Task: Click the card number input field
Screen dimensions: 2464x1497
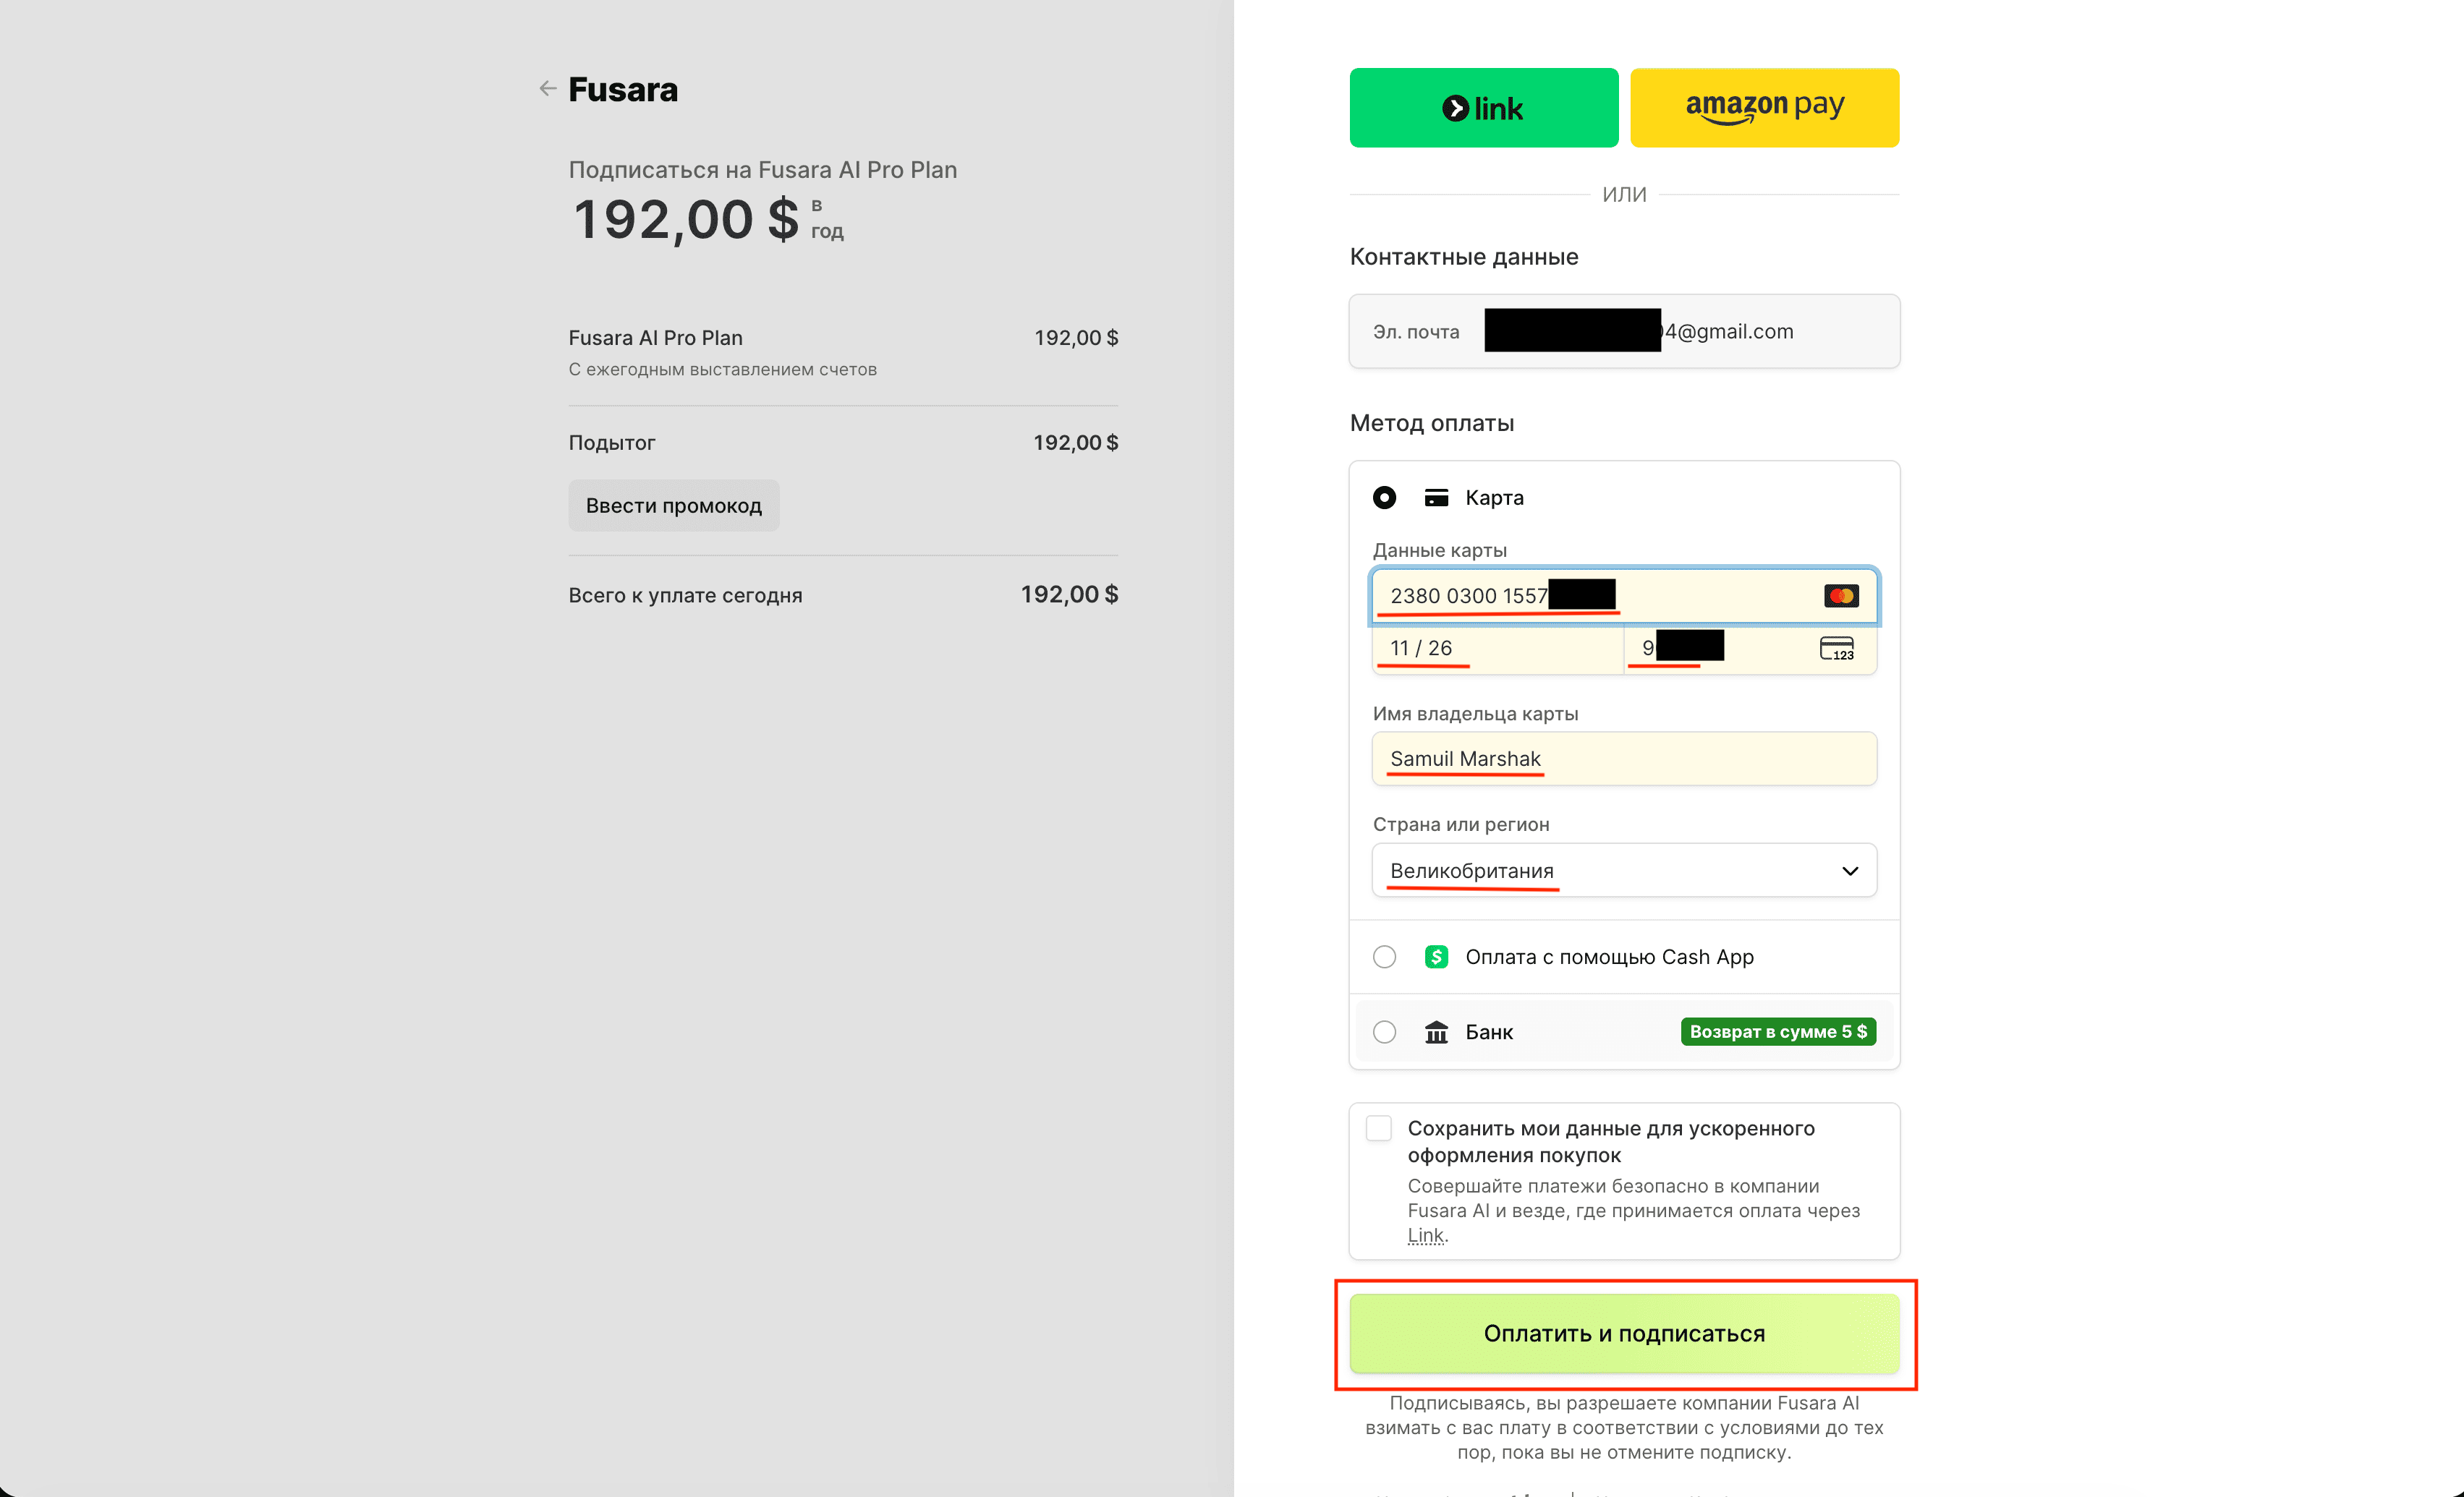Action: [x=1700, y=596]
